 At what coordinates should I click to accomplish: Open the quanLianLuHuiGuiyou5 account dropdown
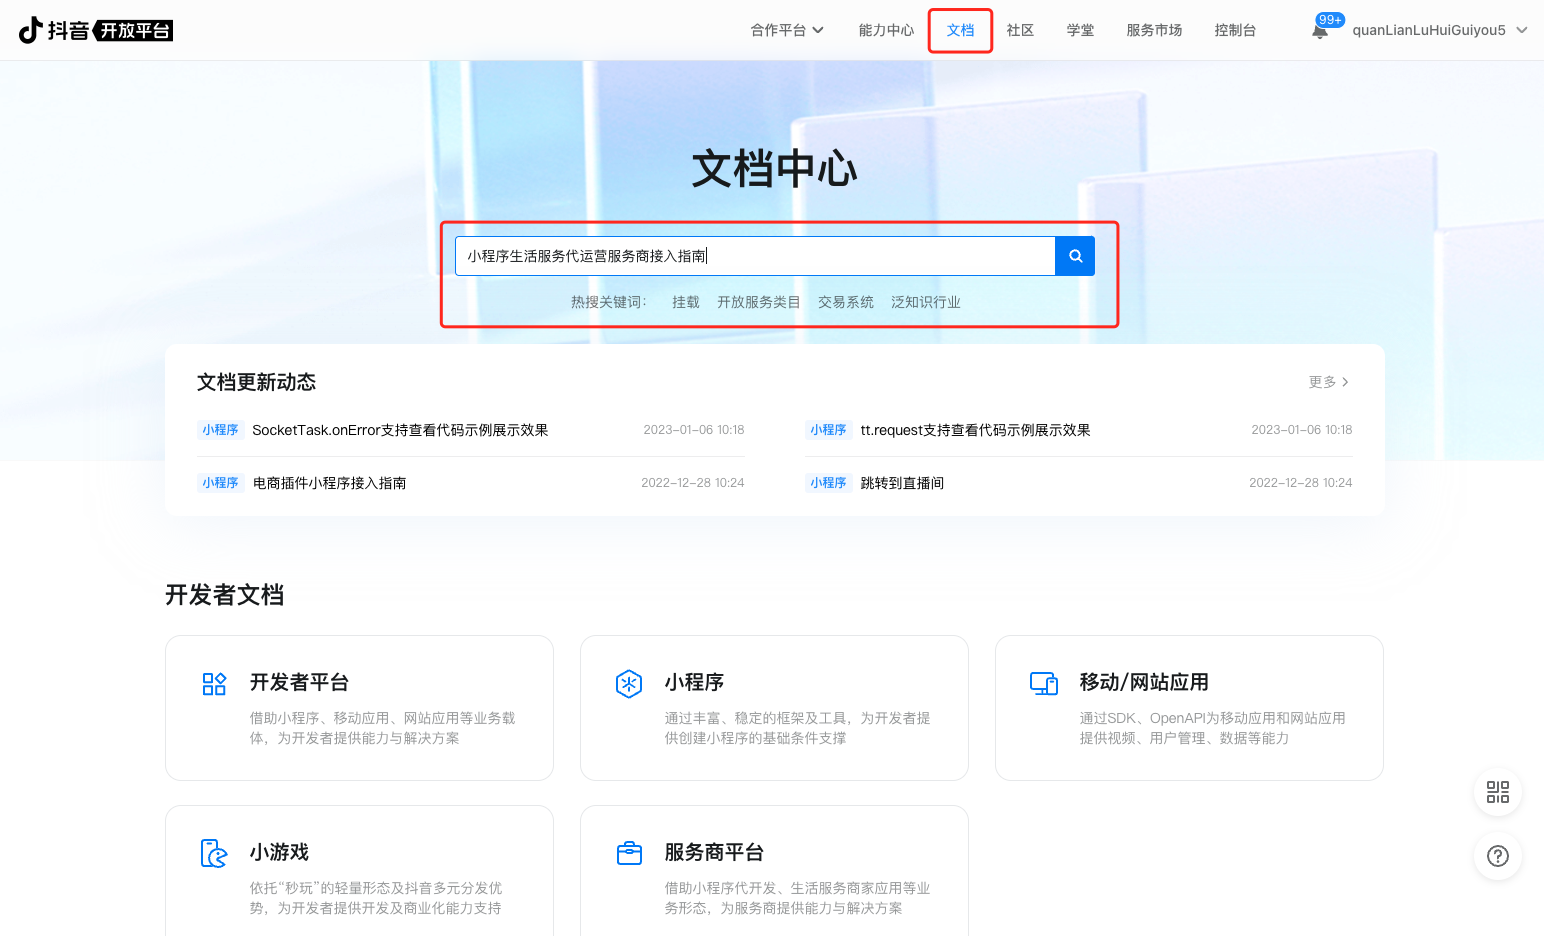coord(1439,30)
